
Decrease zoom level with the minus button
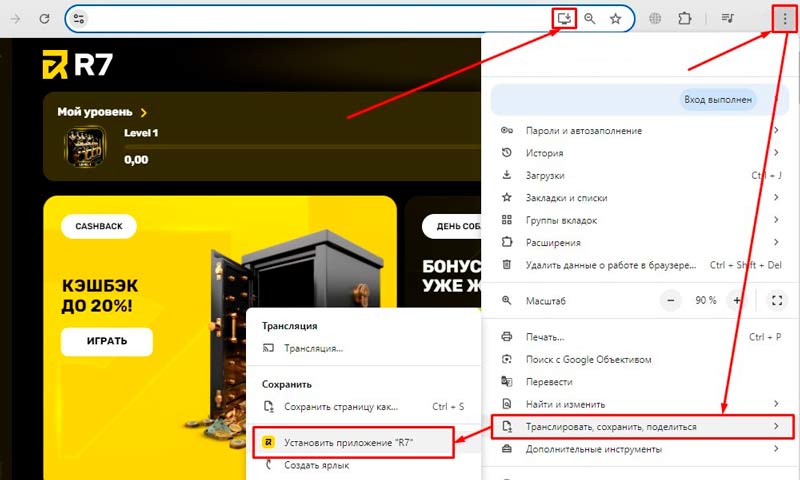(672, 300)
